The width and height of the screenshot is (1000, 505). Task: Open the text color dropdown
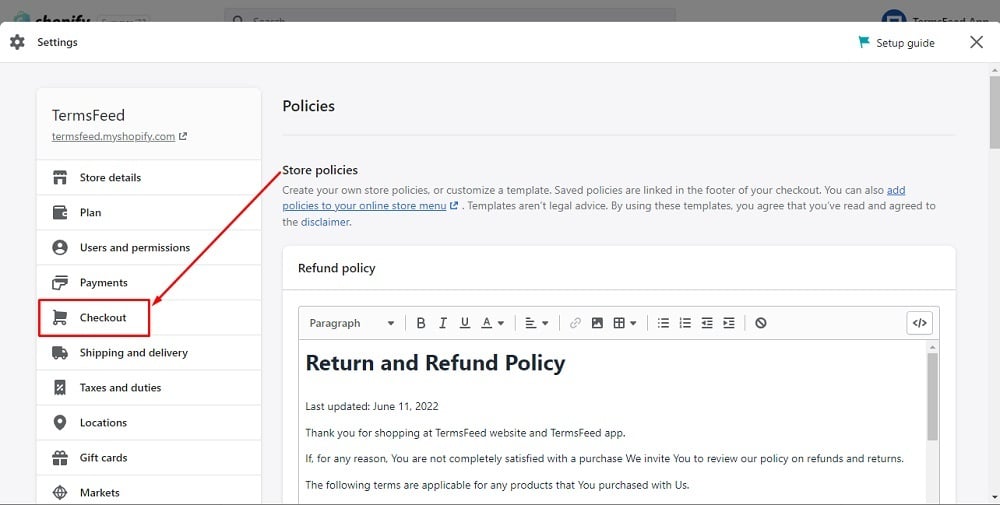[492, 323]
